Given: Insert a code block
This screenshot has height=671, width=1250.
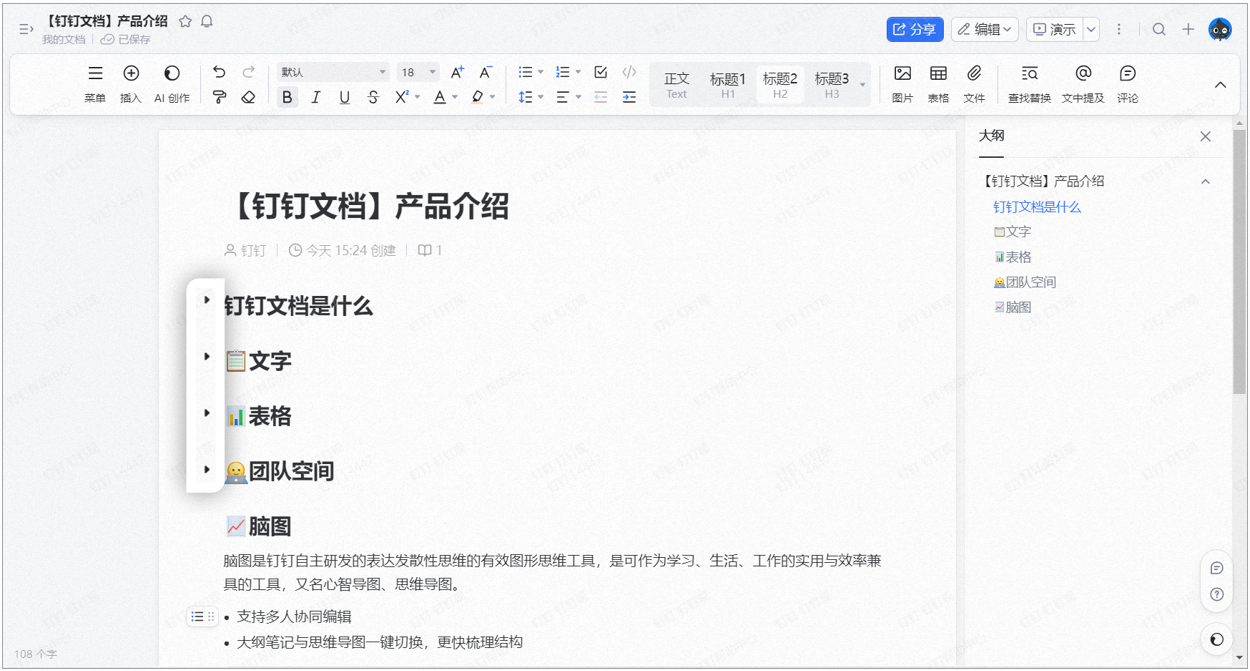Looking at the screenshot, I should (x=629, y=72).
